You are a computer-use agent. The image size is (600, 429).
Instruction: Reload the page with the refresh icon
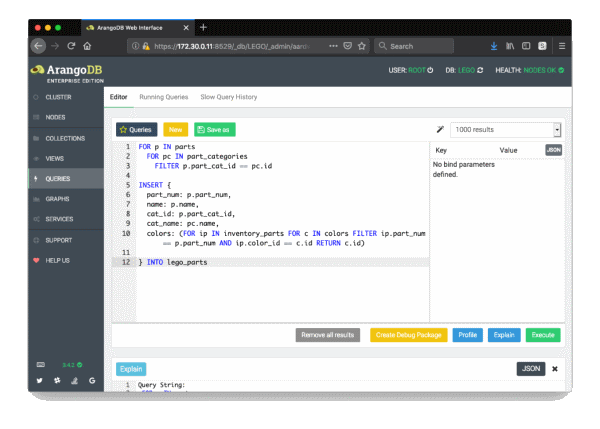(x=71, y=46)
